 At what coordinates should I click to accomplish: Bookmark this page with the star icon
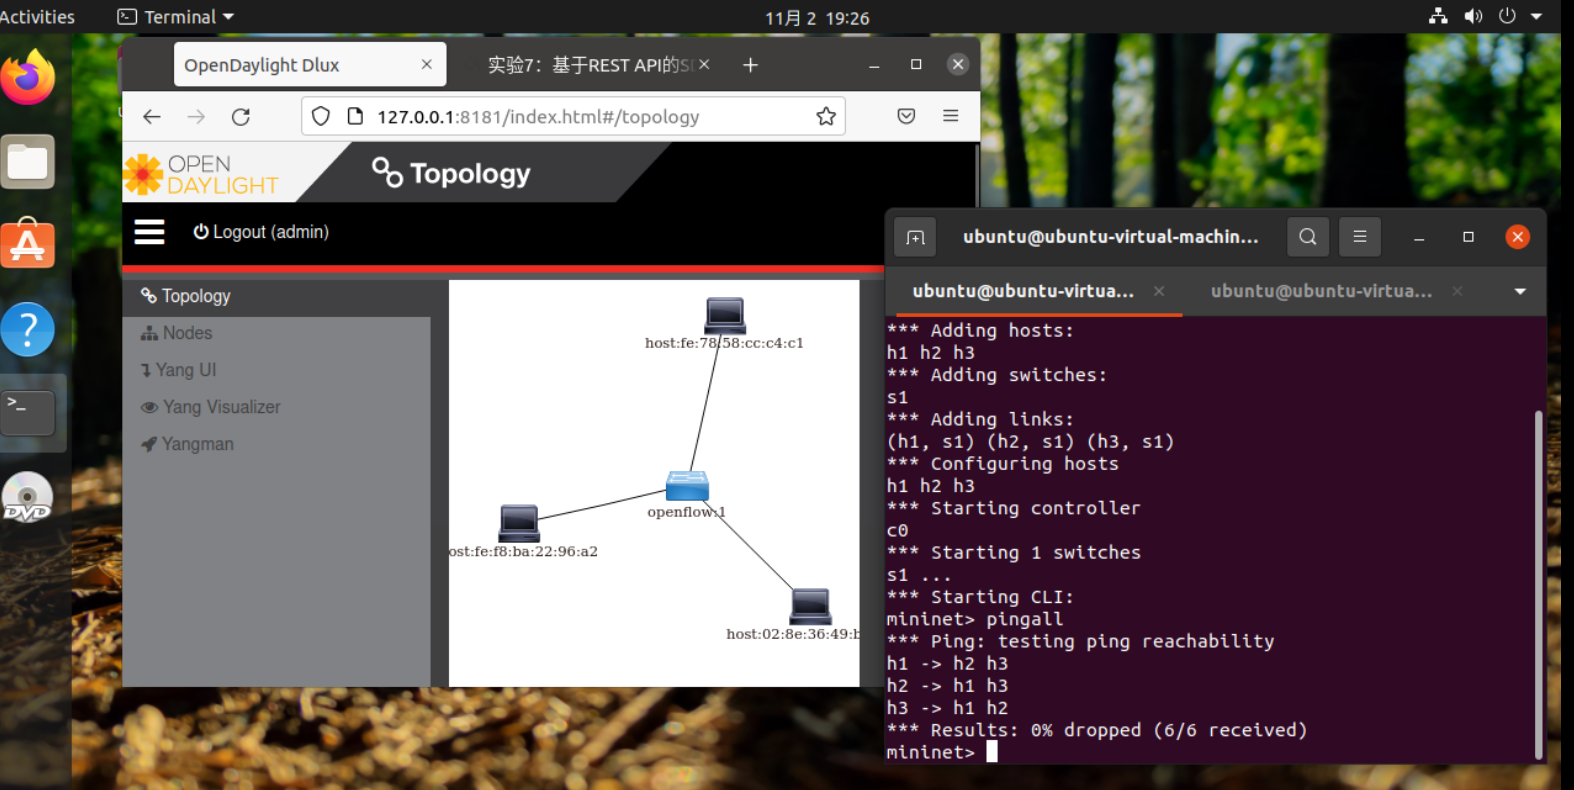tap(826, 117)
